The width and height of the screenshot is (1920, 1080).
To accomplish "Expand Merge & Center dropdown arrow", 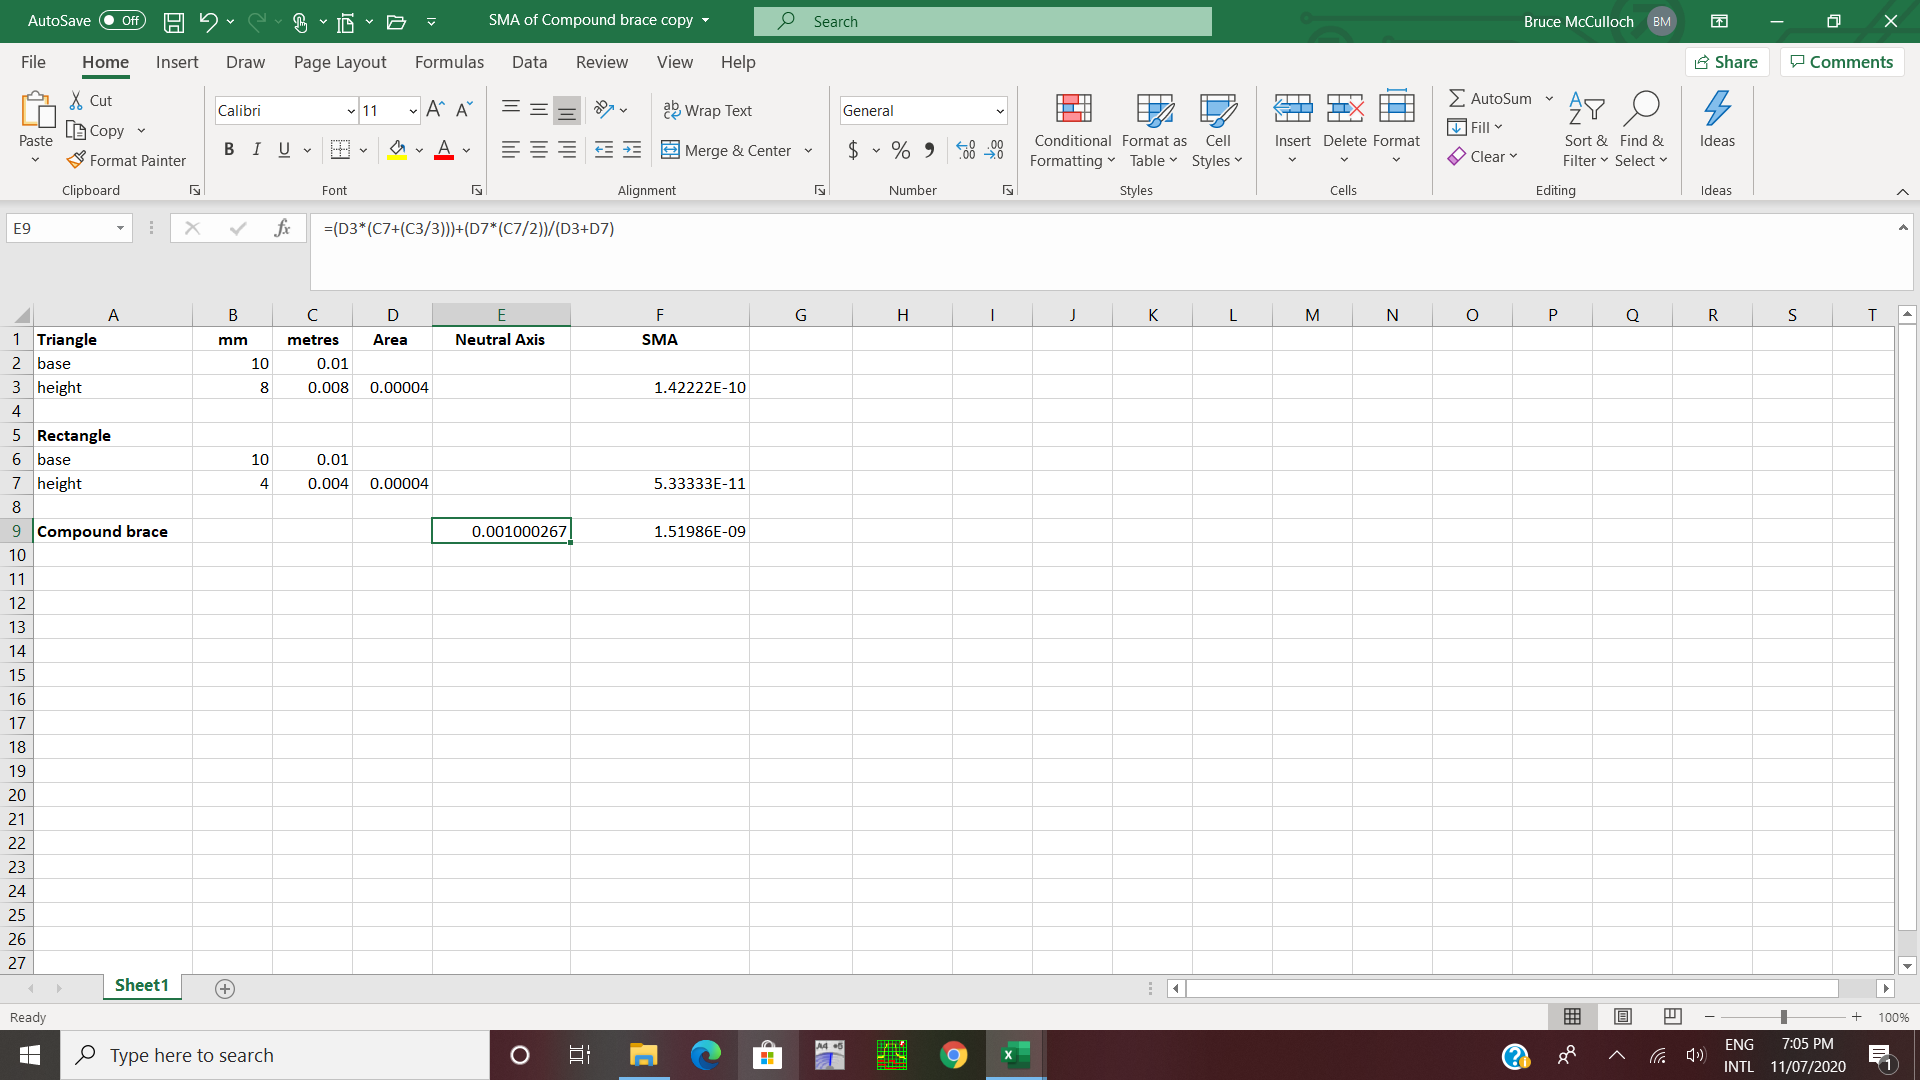I will (x=808, y=150).
